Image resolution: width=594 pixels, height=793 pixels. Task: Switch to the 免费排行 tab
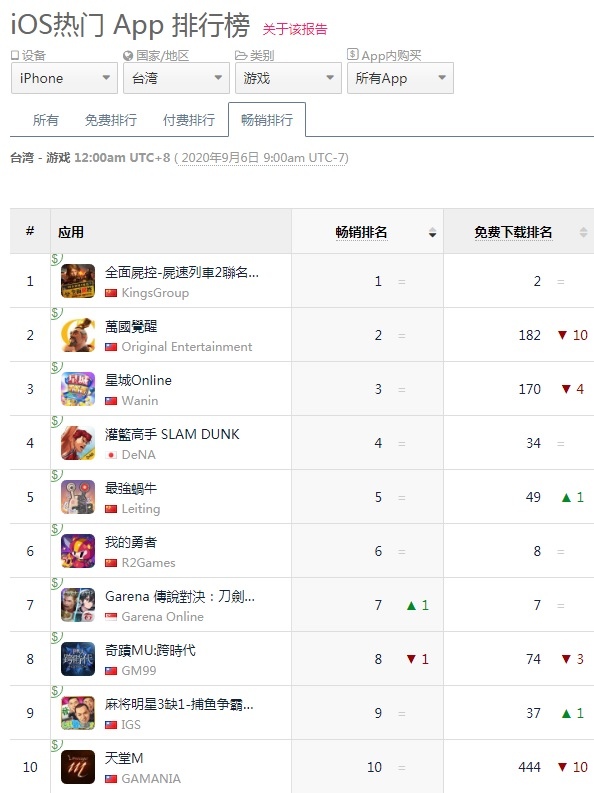click(111, 120)
